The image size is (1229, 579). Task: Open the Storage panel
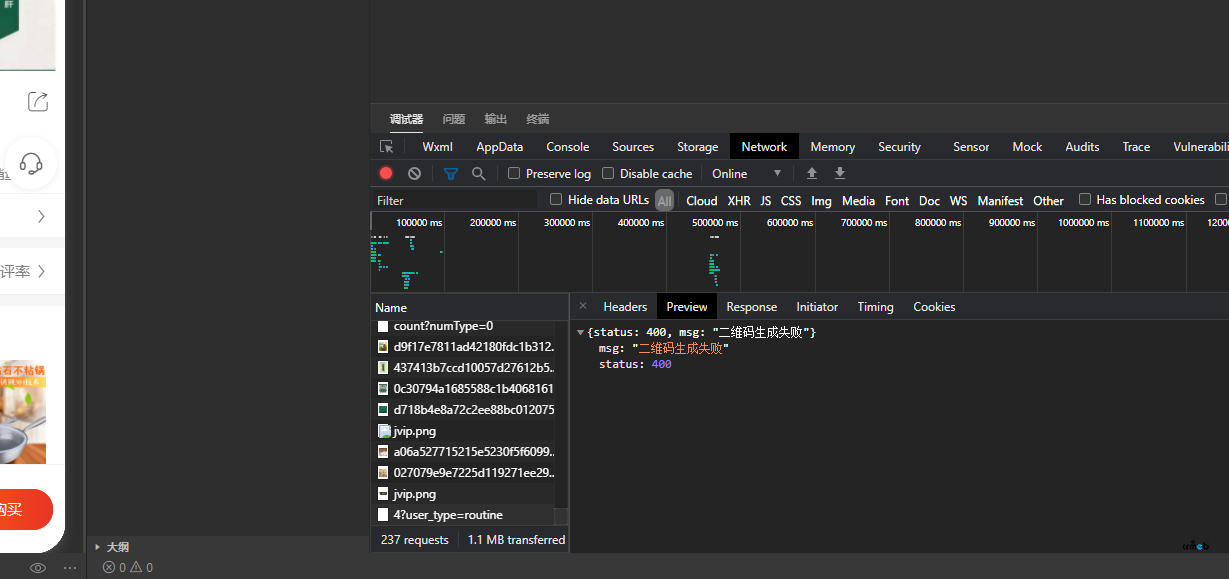coord(698,147)
